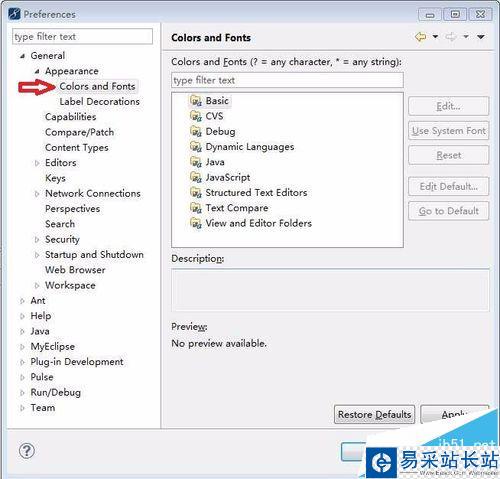500x479 pixels.
Task: Click the Go to Default button
Action: click(x=449, y=211)
